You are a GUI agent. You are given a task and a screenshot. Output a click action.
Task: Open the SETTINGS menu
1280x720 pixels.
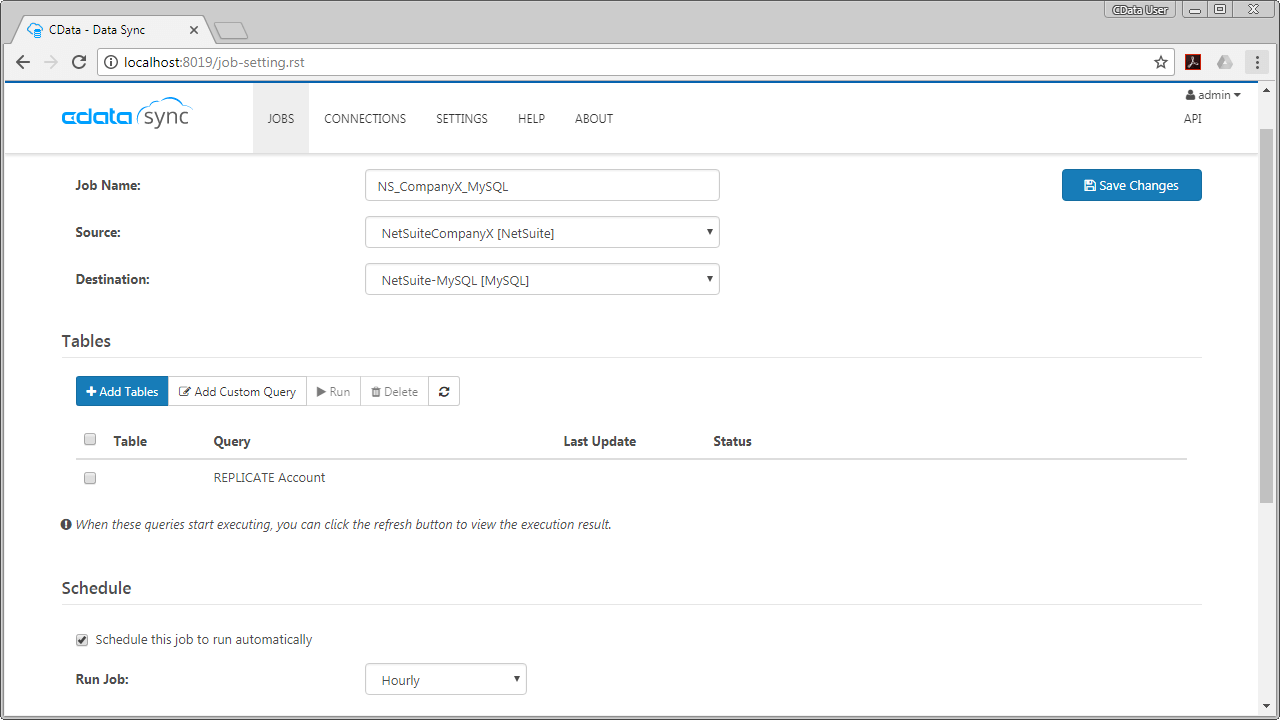coord(462,118)
